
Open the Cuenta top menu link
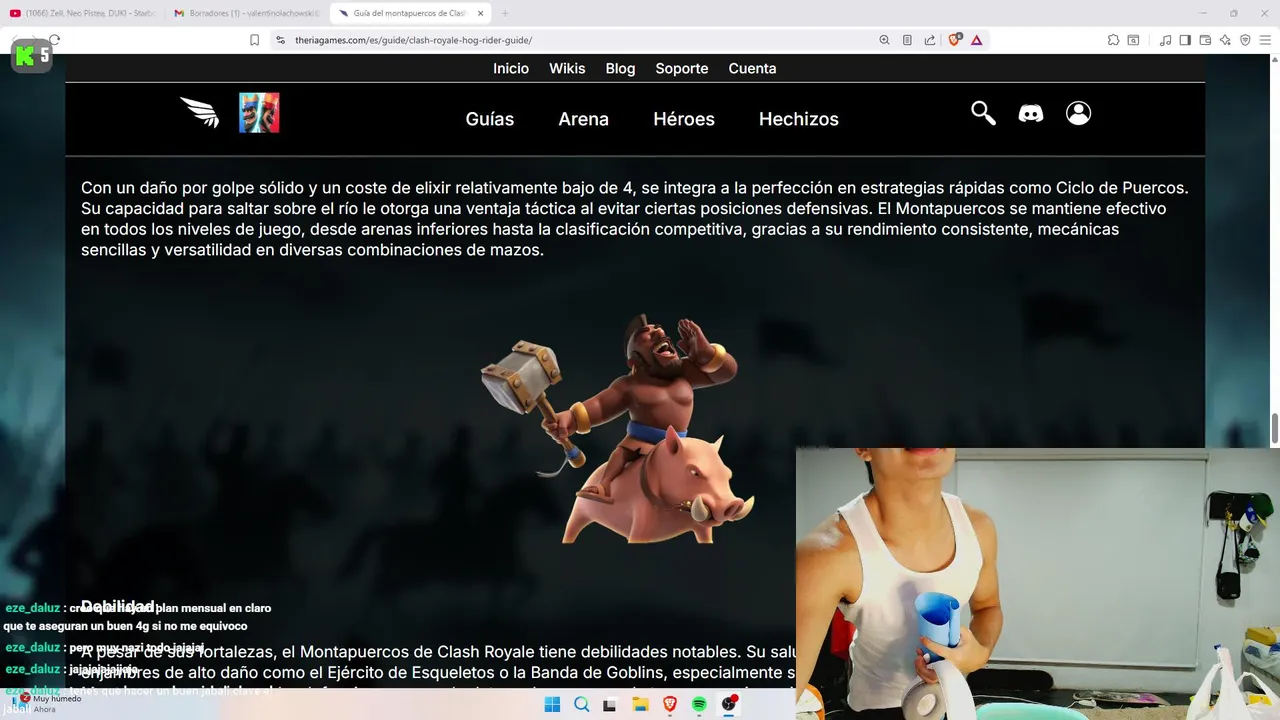[752, 68]
